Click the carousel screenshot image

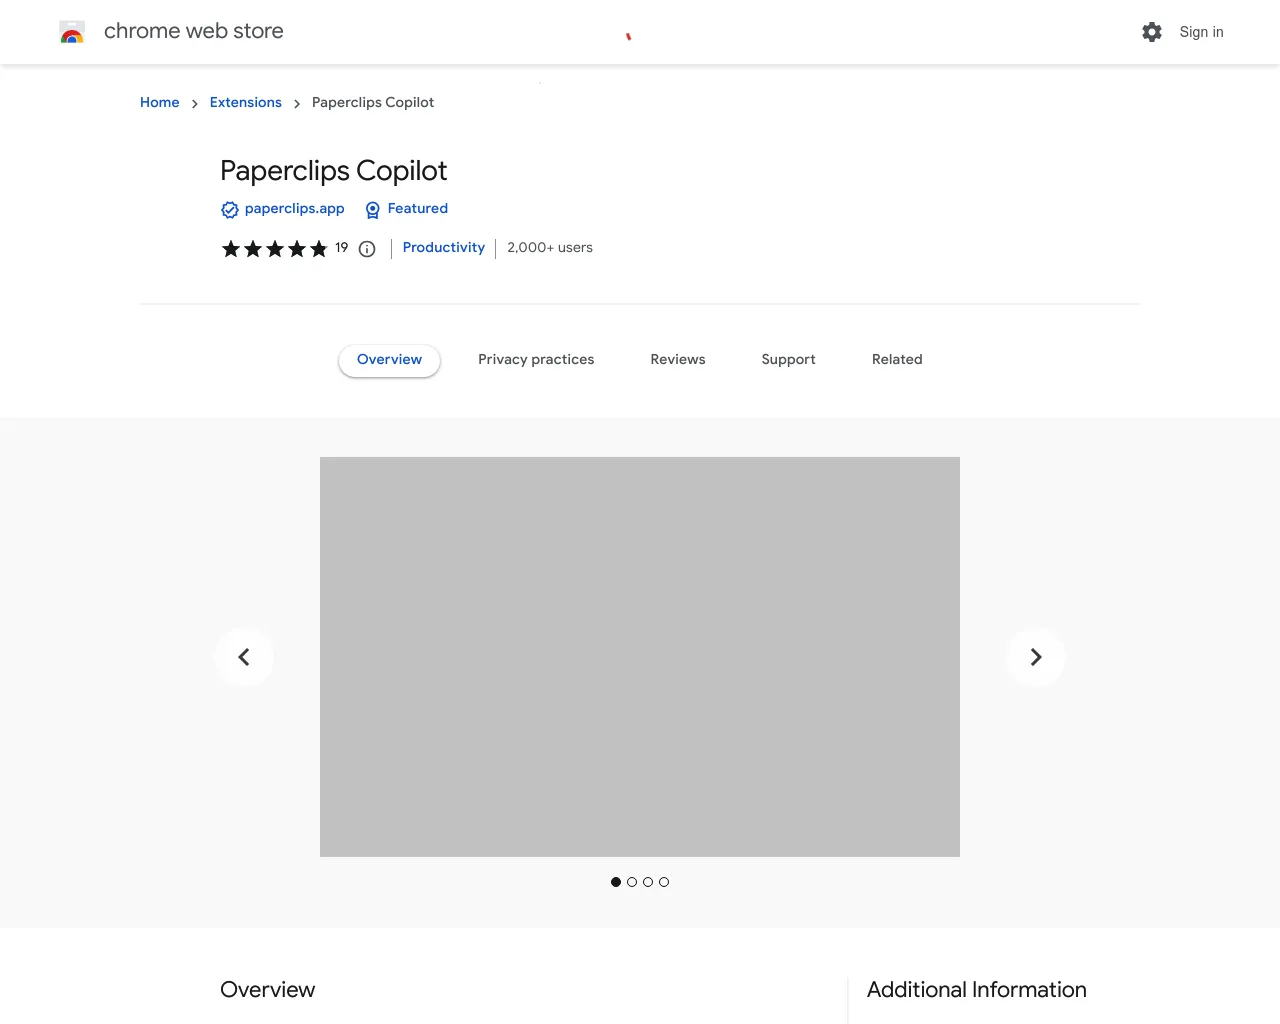point(640,657)
